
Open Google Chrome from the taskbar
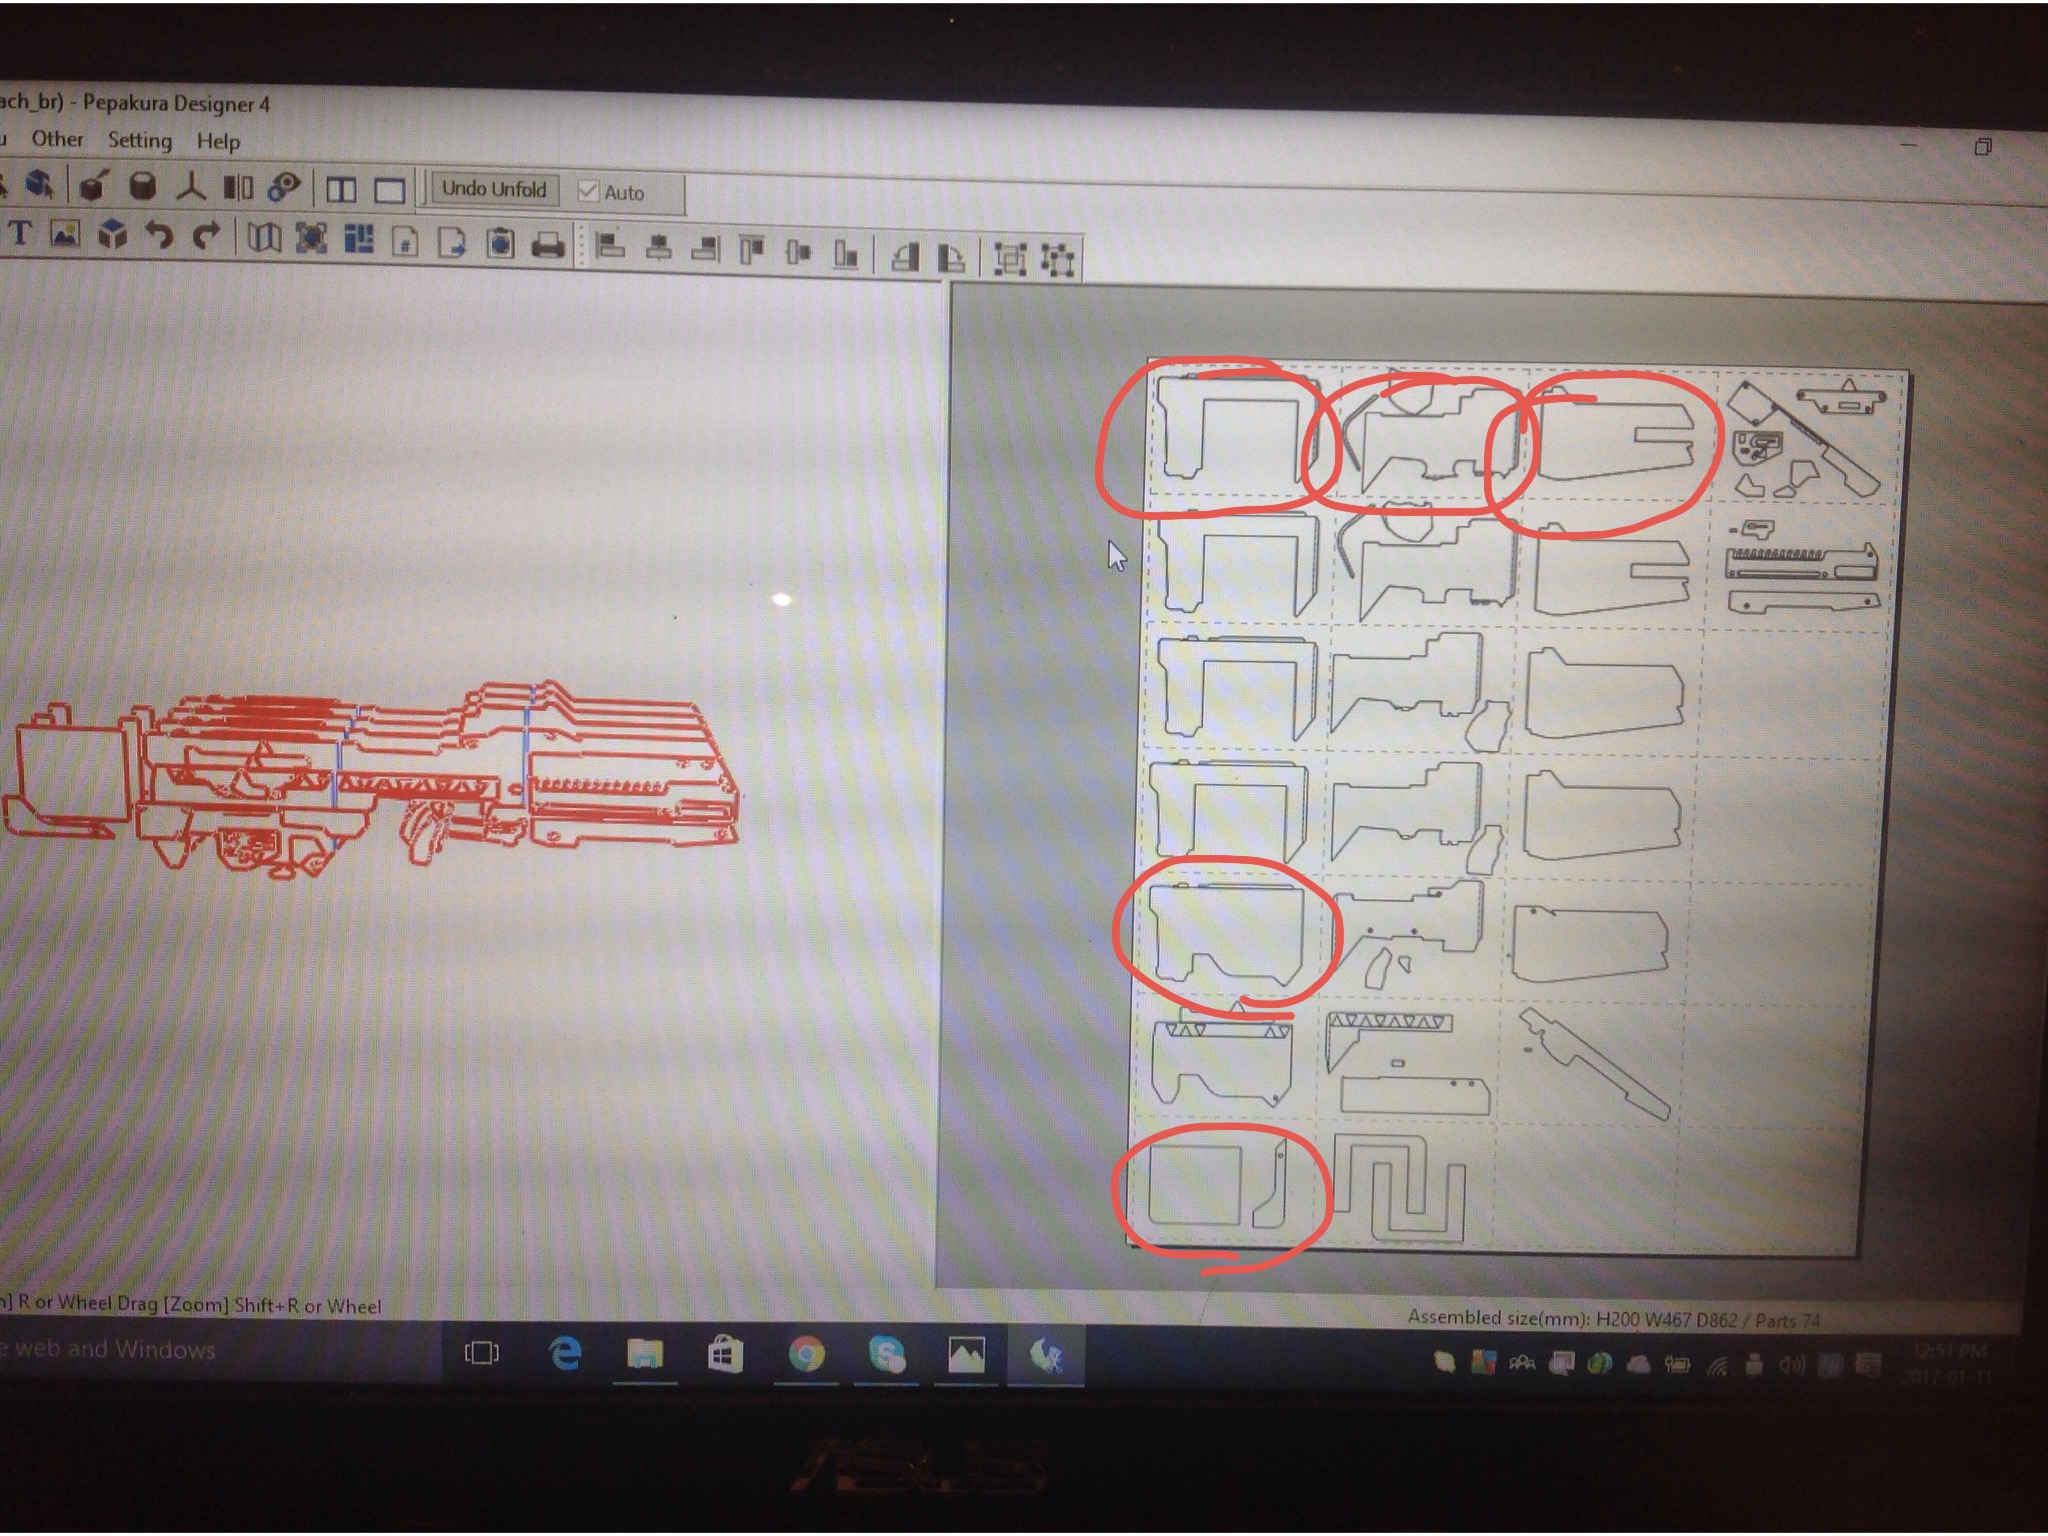[x=805, y=1355]
